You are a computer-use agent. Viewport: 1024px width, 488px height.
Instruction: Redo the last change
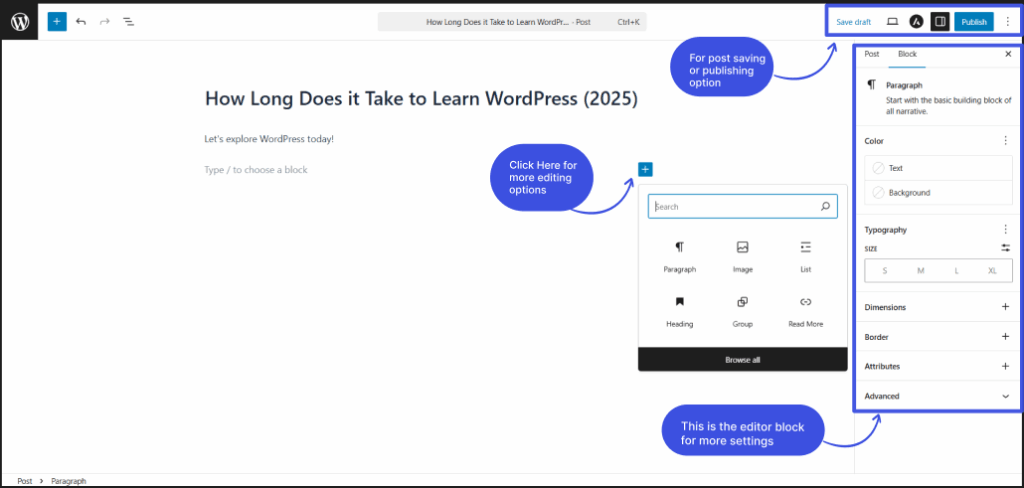[x=104, y=22]
